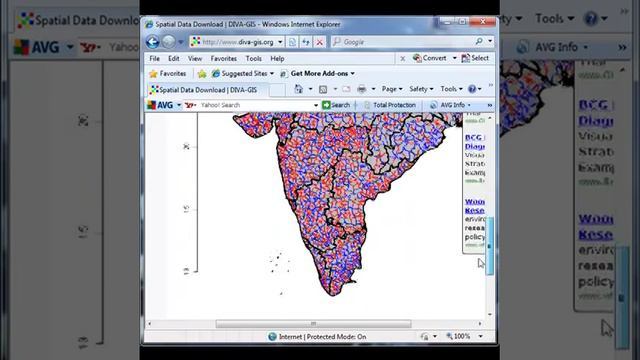This screenshot has height=360, width=640.
Task: Click the horizontal scrollbar thumb
Action: 313,324
